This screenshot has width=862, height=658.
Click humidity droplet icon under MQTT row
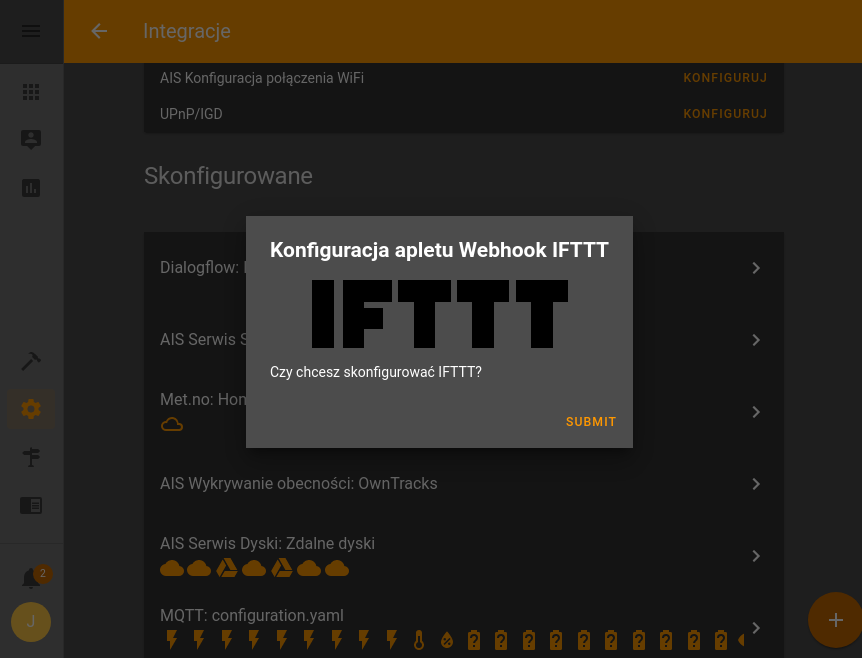pyautogui.click(x=446, y=640)
